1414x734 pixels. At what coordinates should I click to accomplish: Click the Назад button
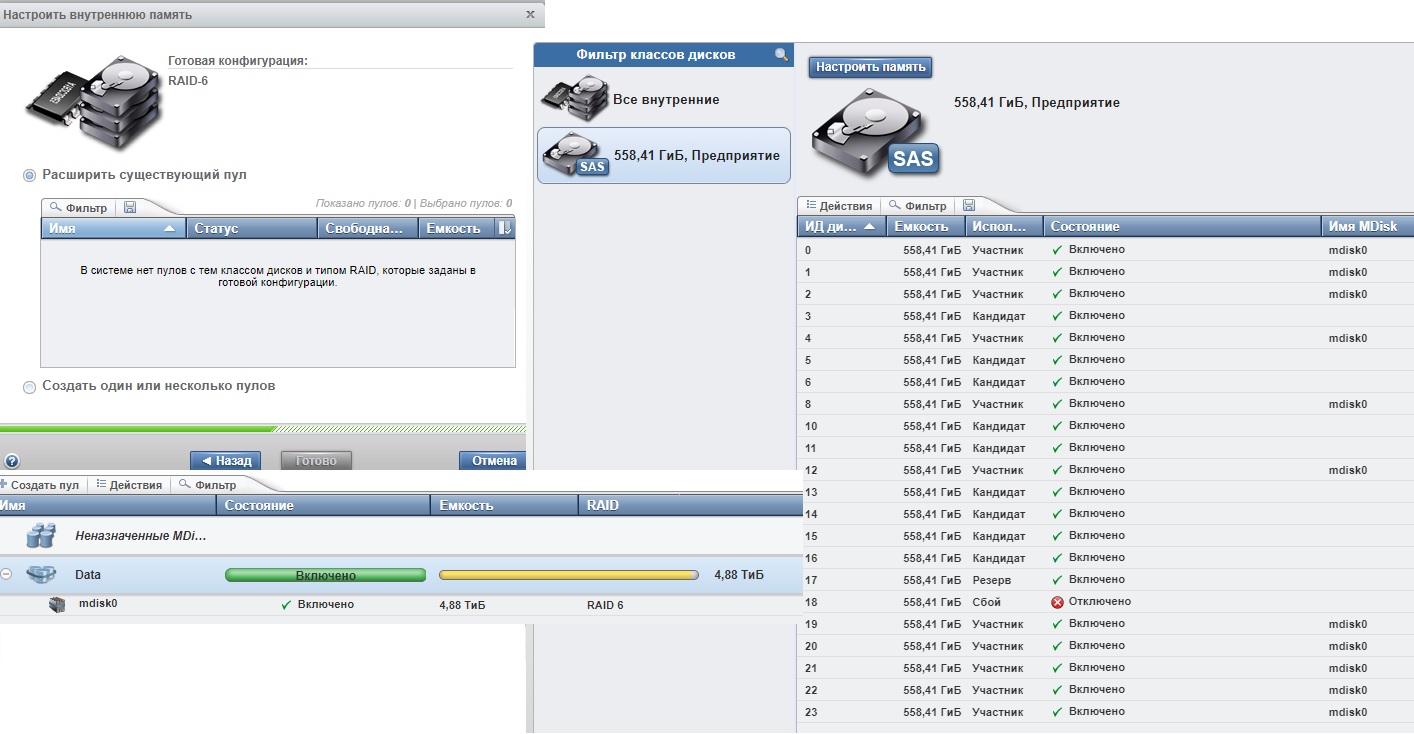tap(226, 461)
